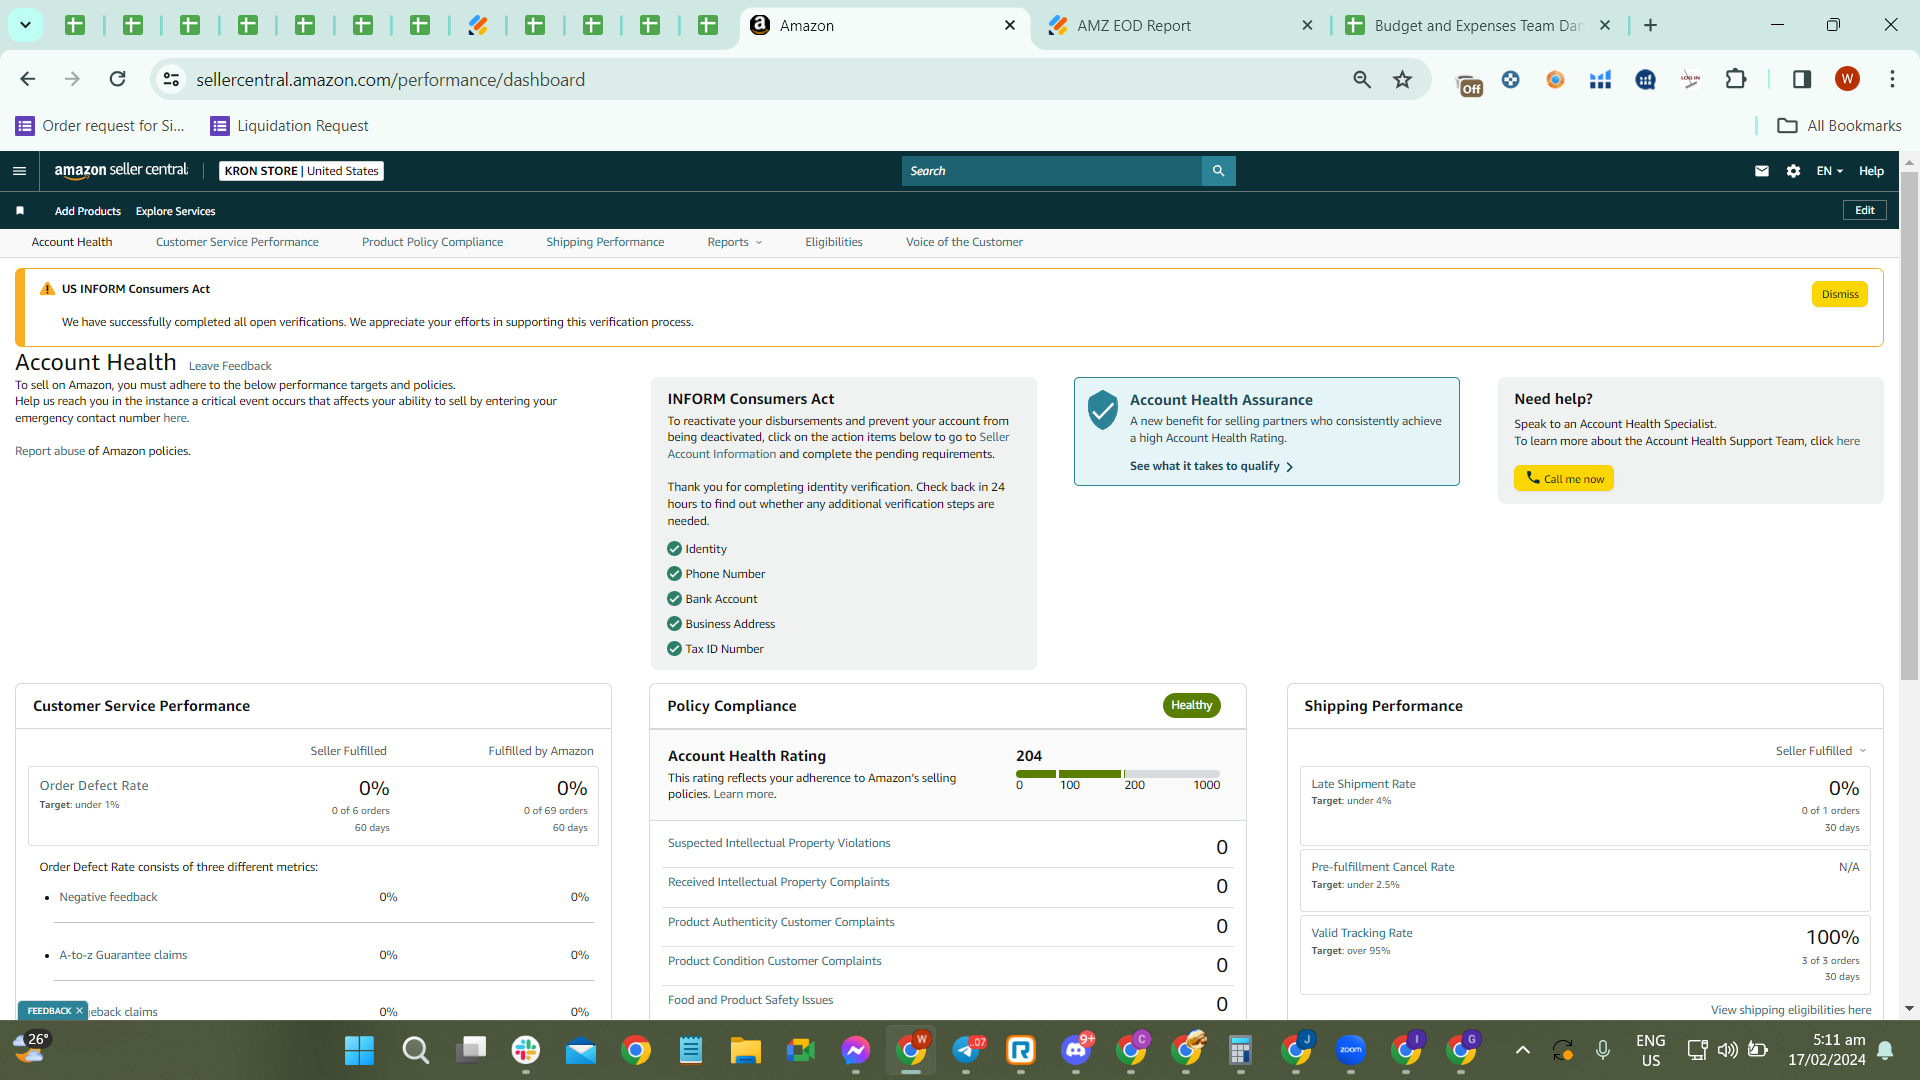This screenshot has height=1080, width=1920.
Task: Open Chrome's three-dot menu
Action: pyautogui.click(x=1892, y=79)
